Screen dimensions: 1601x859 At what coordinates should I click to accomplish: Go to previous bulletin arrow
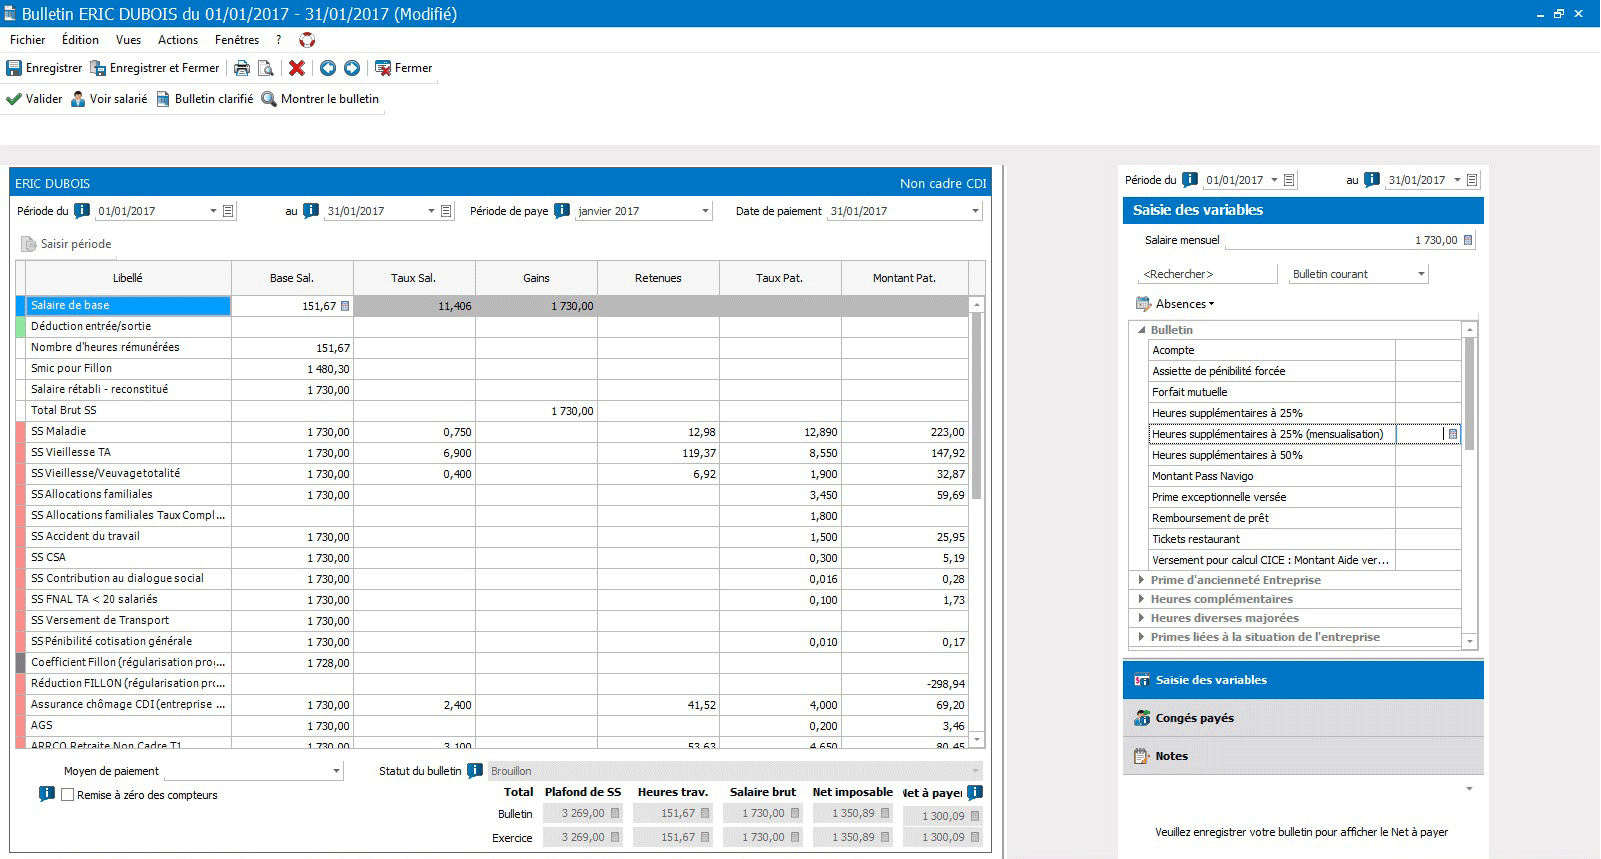(x=328, y=68)
